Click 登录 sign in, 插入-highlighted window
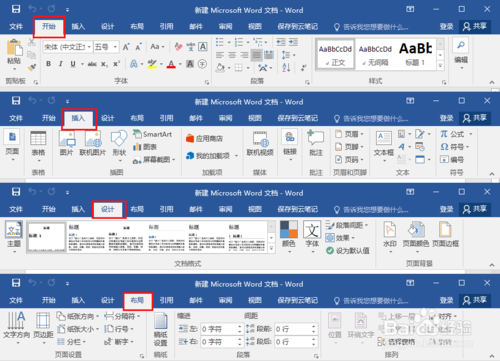 [446, 118]
